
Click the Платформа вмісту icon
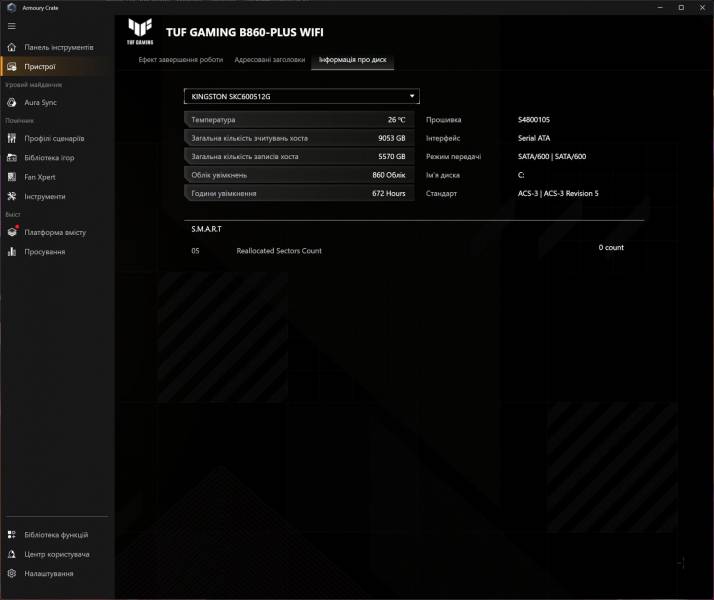[12, 232]
